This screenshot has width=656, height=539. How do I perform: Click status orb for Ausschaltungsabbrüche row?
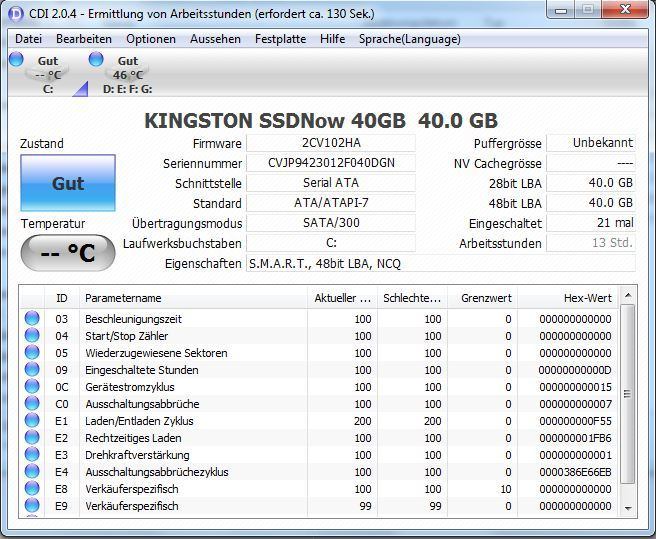[x=32, y=403]
